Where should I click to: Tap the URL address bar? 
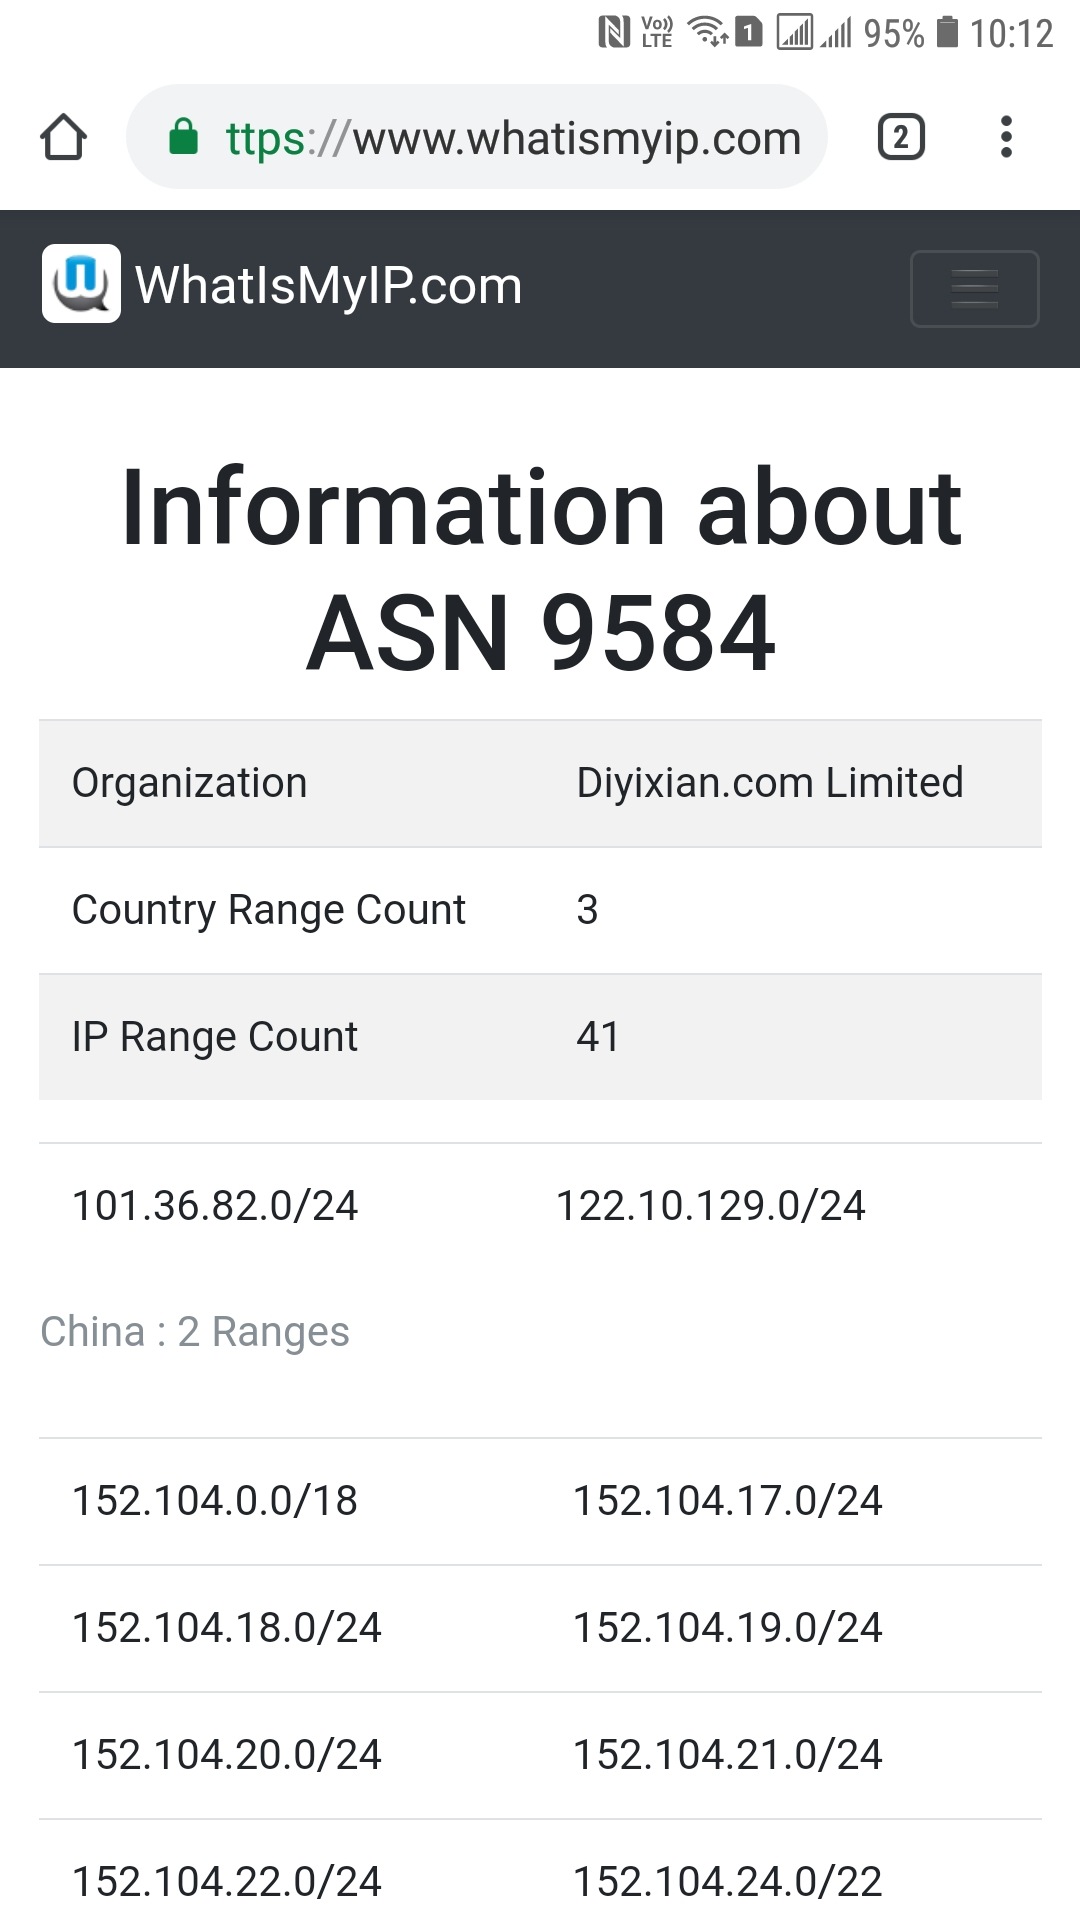[x=512, y=138]
